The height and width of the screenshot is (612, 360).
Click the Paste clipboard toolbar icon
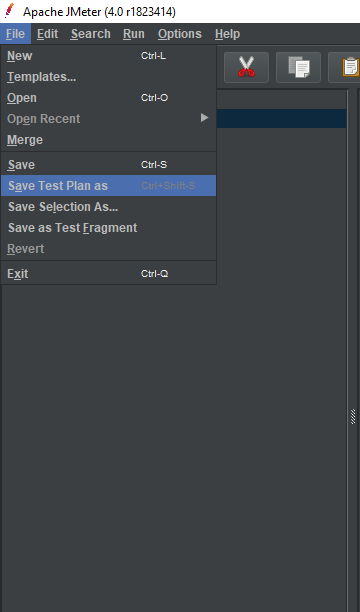(346, 67)
